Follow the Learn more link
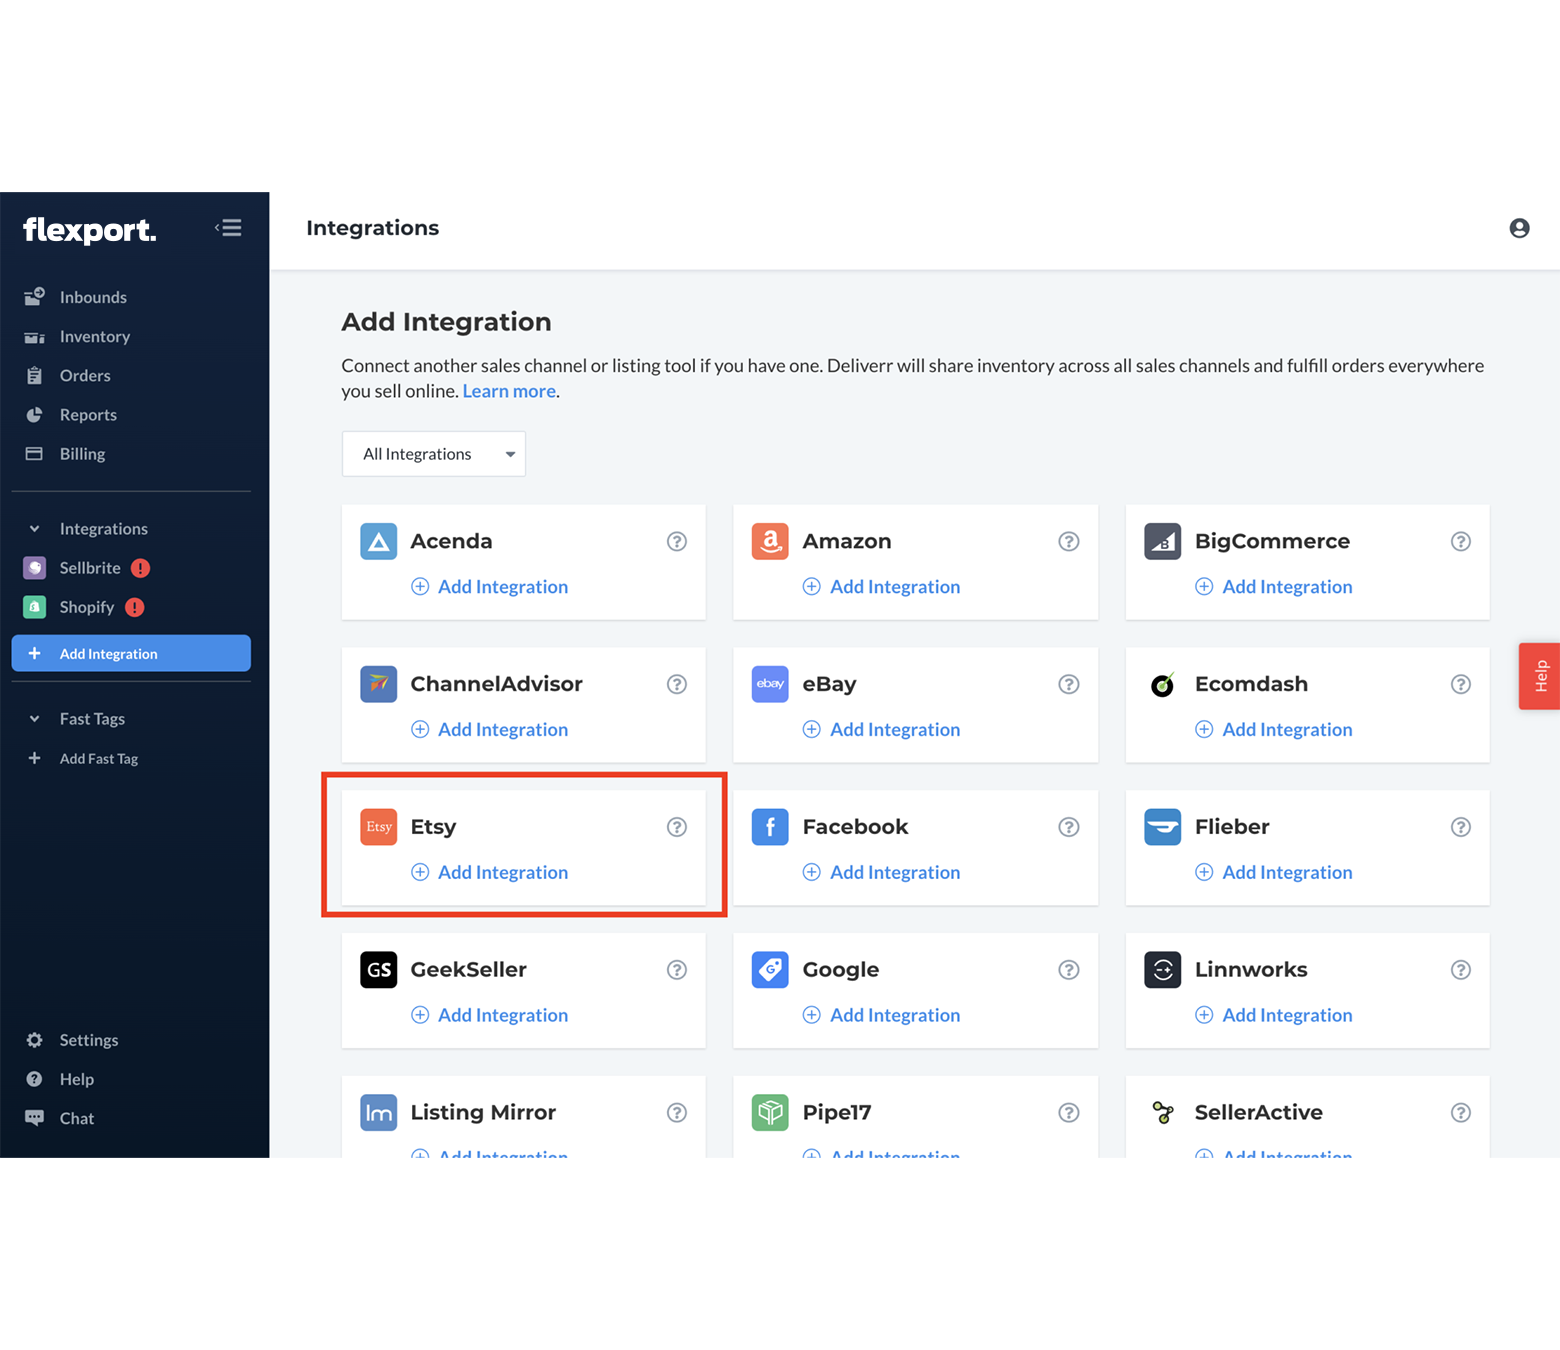Viewport: 1560px width, 1350px height. click(509, 391)
